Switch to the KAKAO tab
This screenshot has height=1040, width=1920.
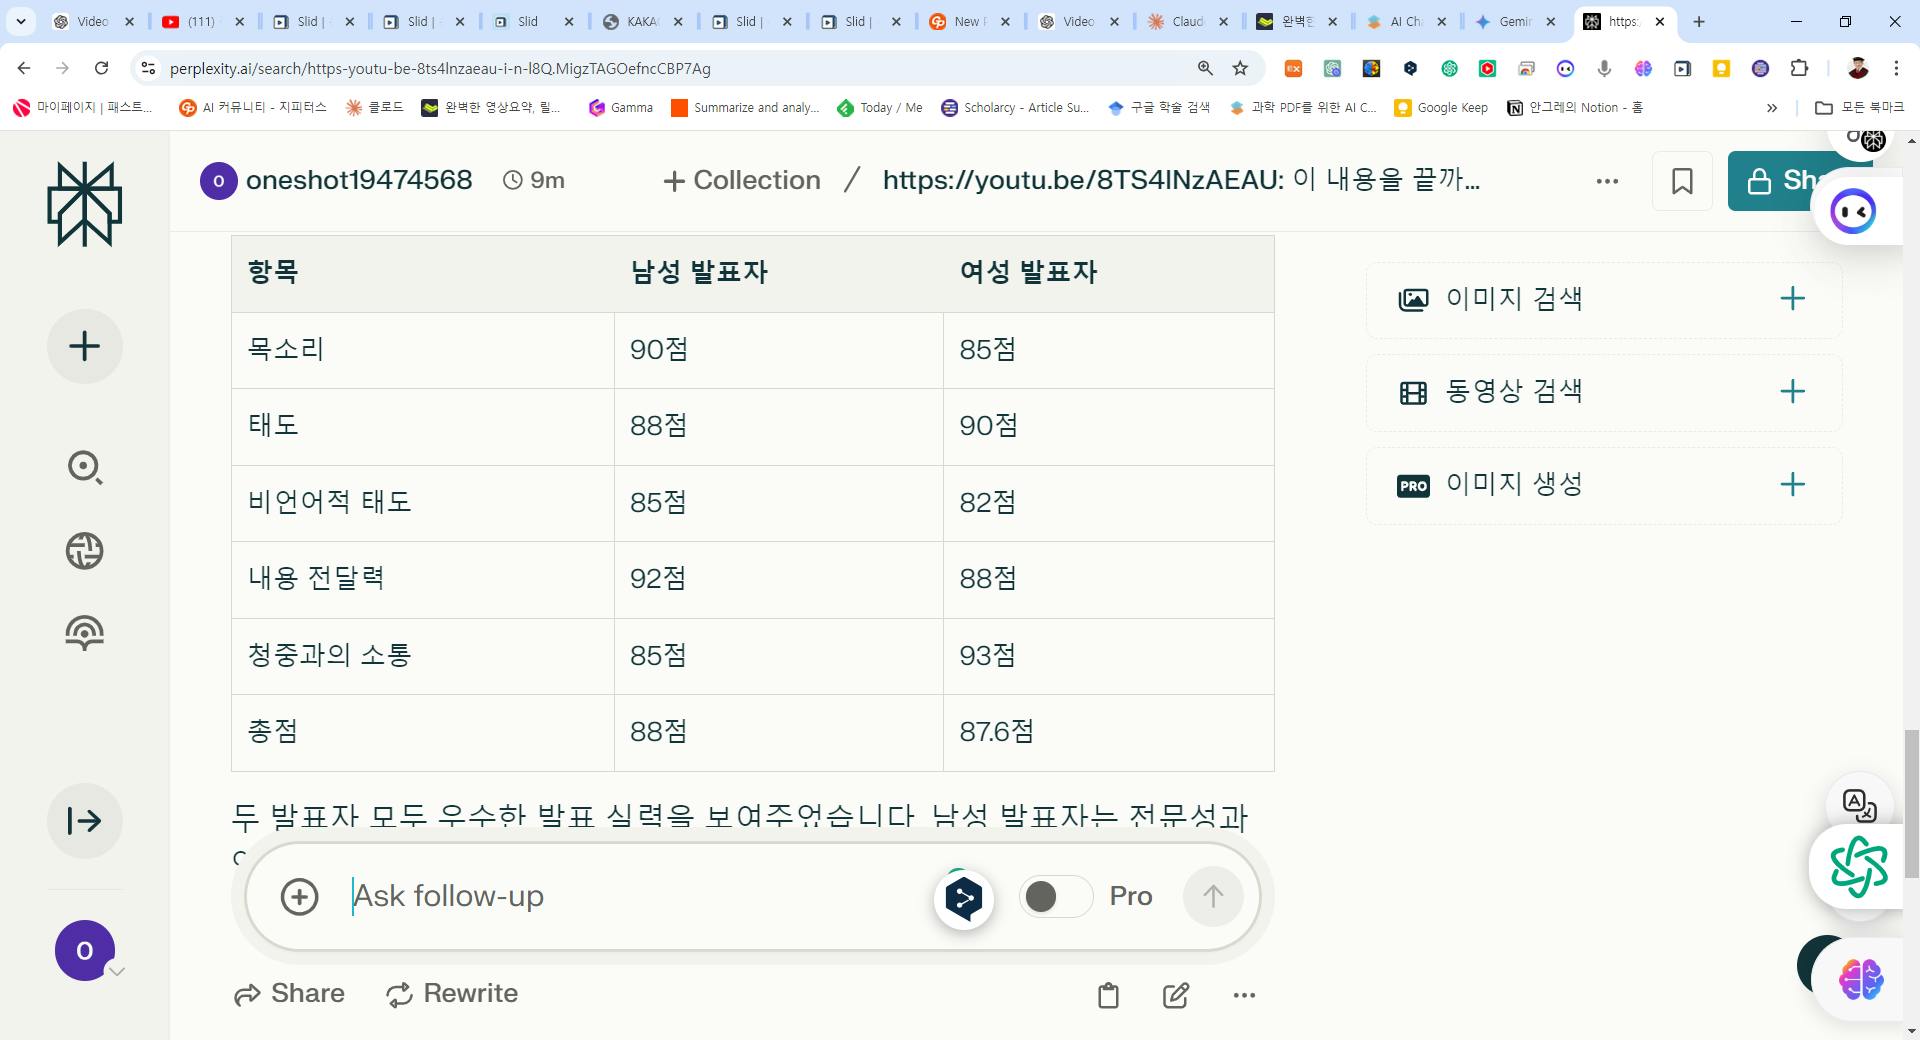643,21
